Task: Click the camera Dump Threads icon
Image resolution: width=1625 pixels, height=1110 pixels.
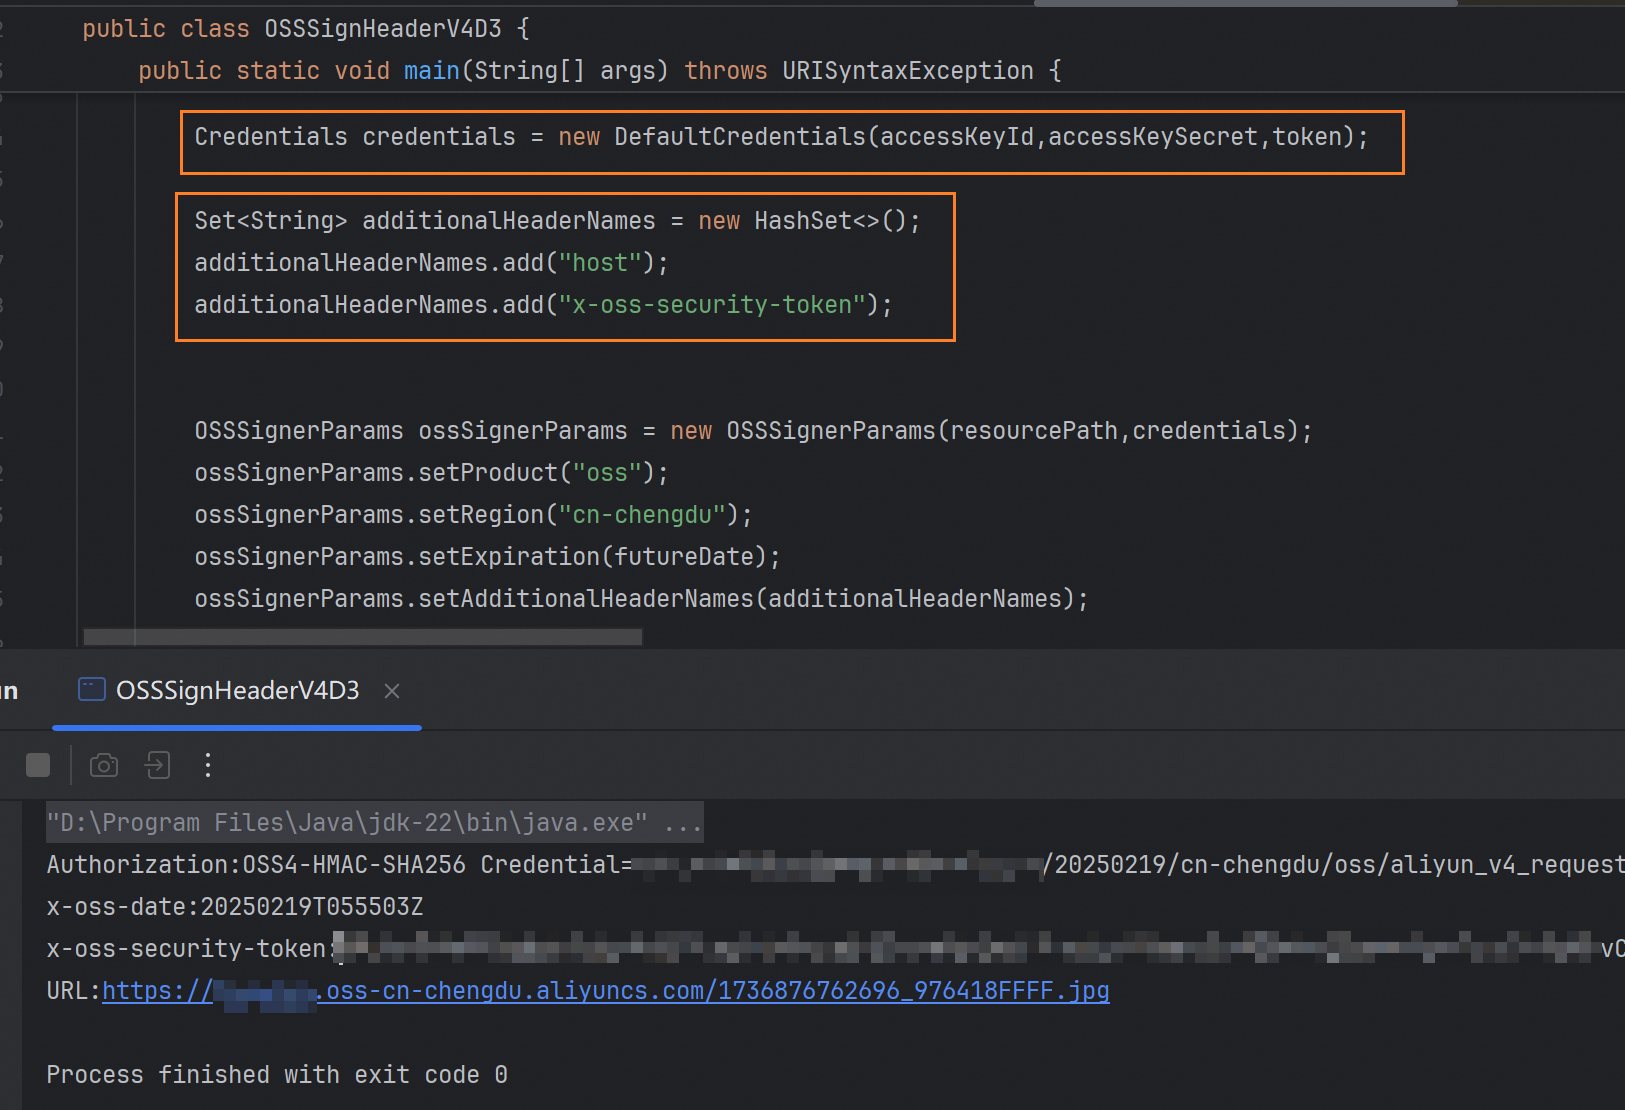Action: [x=104, y=765]
